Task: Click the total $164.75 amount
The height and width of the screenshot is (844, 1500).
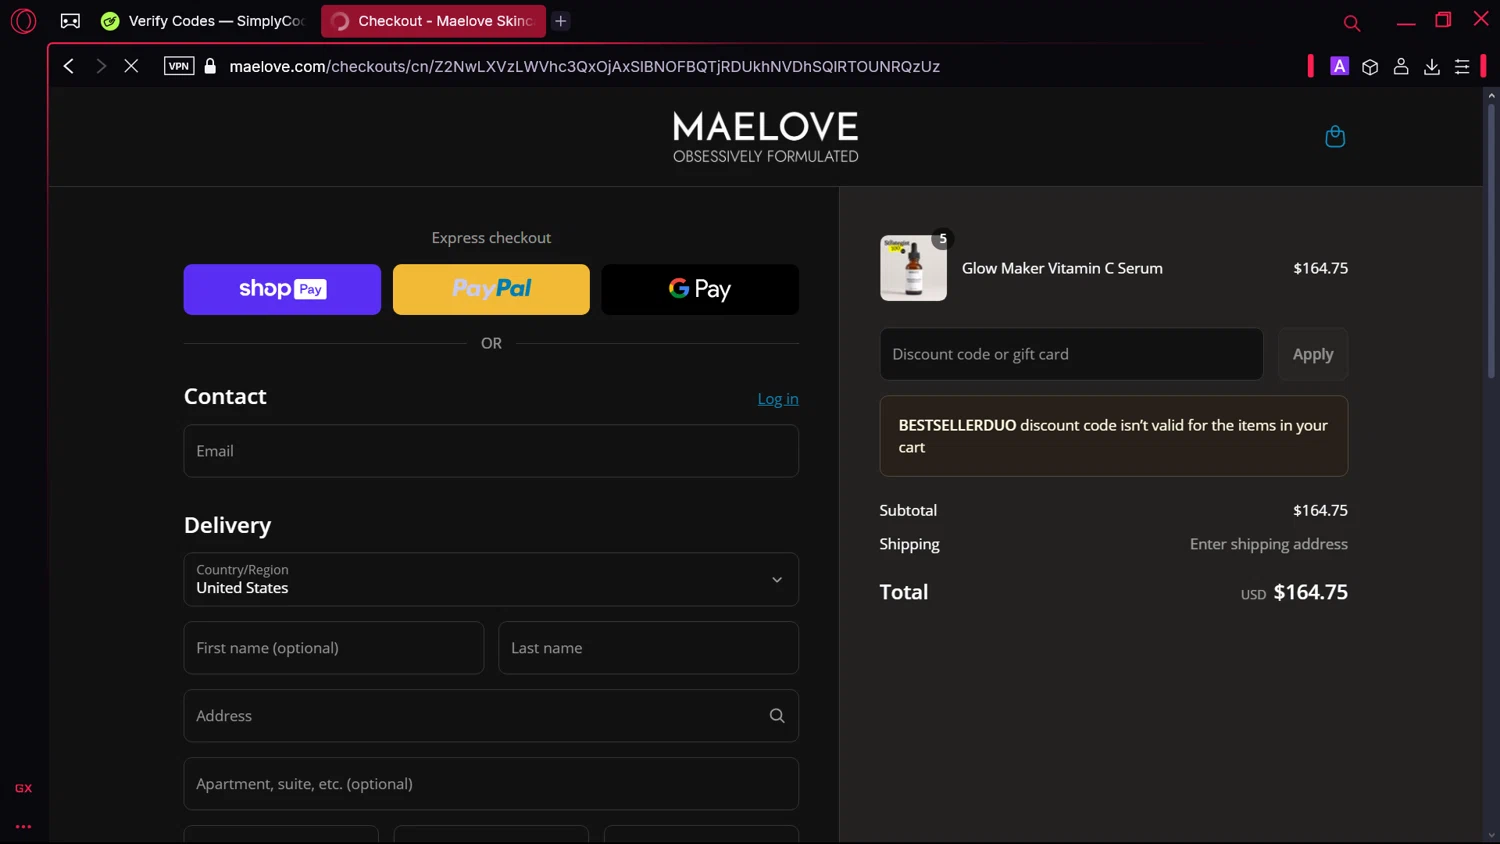Action: coord(1310,592)
